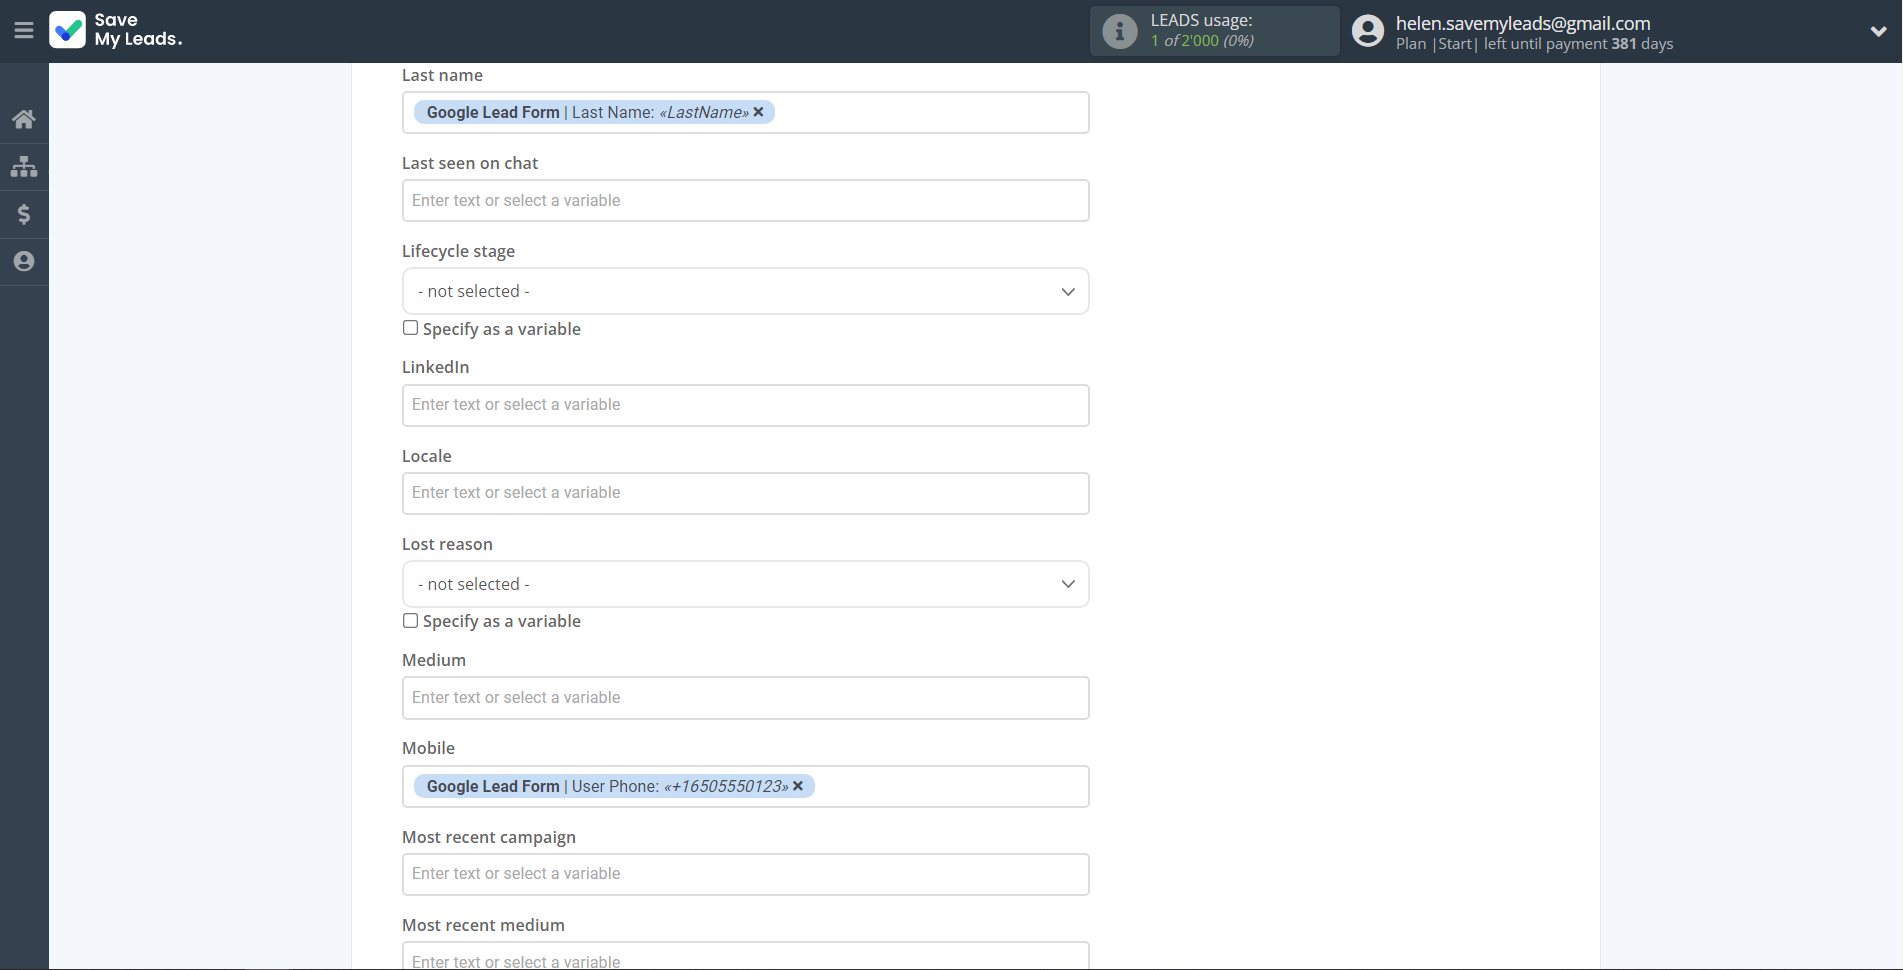
Task: Click the 'Lifecycle stage' label
Action: tap(458, 251)
